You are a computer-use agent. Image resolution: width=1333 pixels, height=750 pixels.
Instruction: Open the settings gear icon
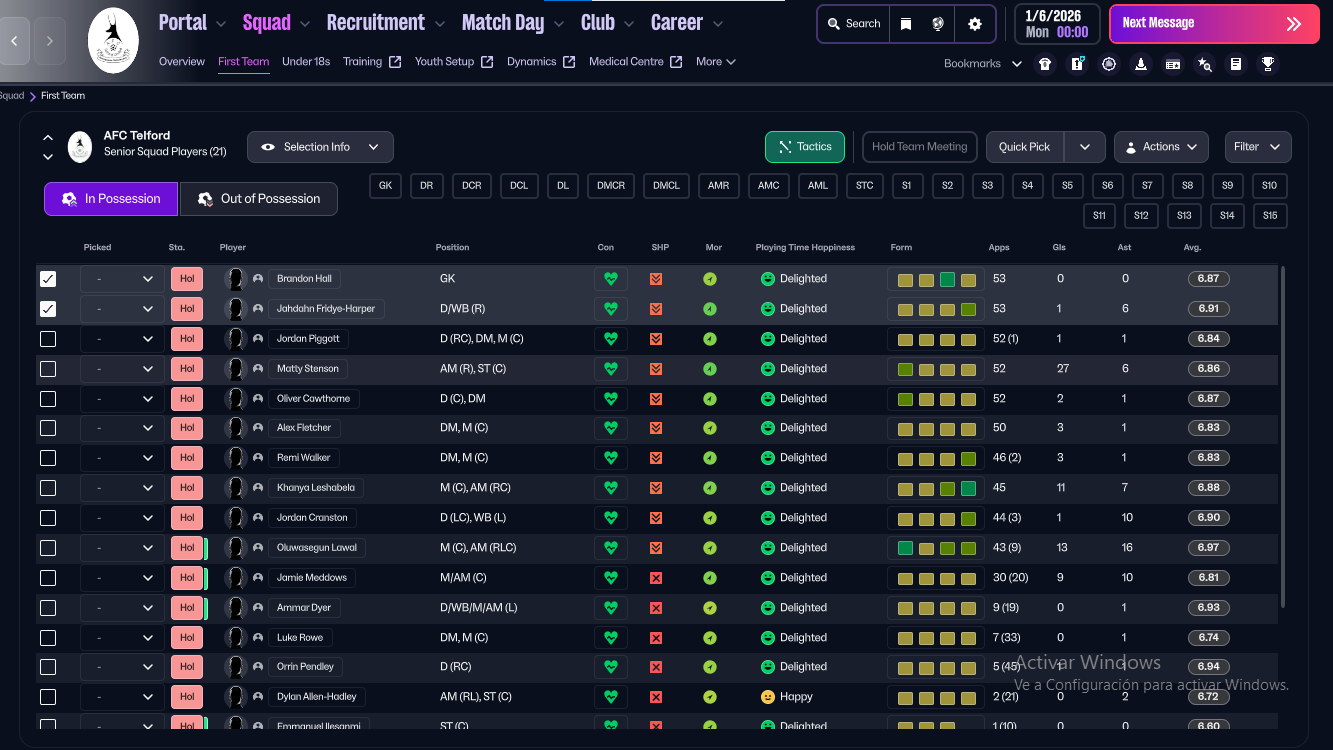(x=975, y=24)
